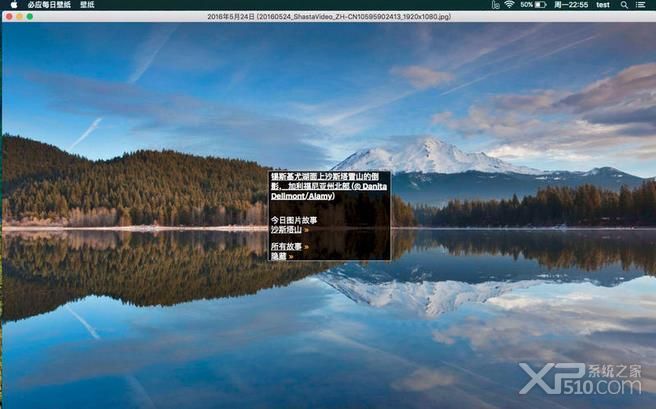Image resolution: width=656 pixels, height=409 pixels.
Task: Open the 所有故事 link
Action: pyautogui.click(x=290, y=246)
